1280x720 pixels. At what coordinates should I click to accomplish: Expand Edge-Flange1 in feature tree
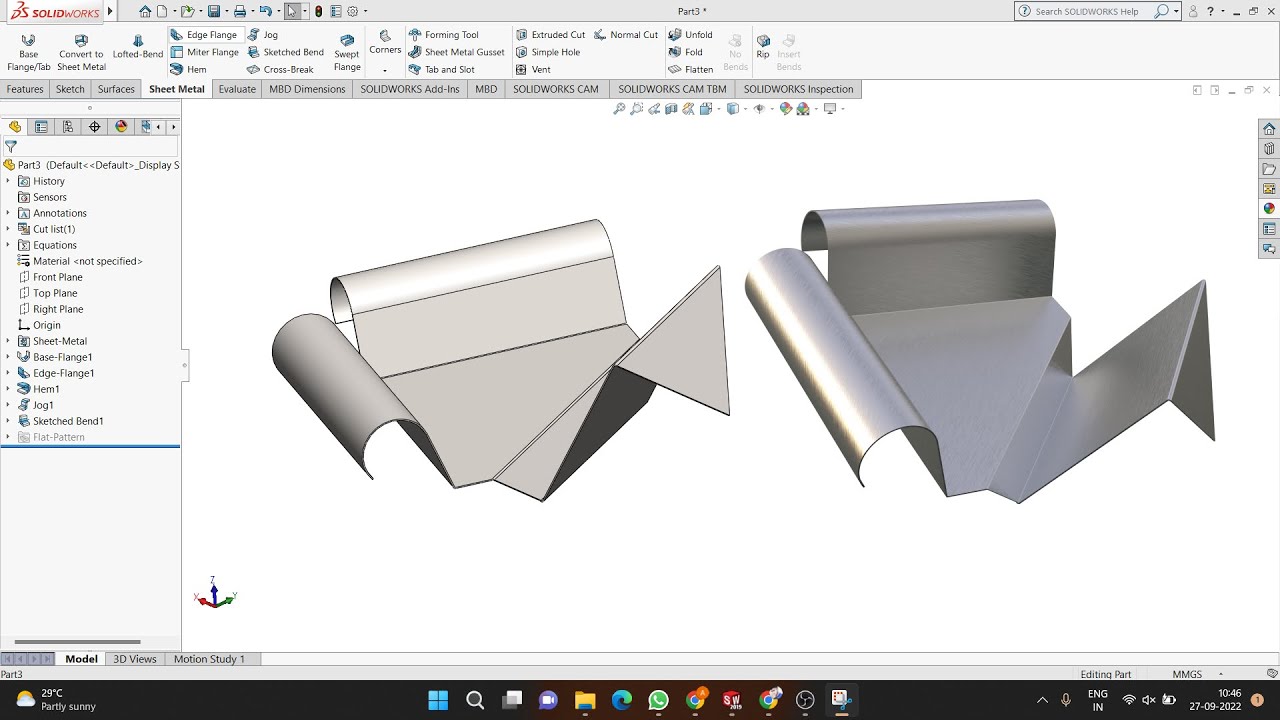tap(8, 373)
